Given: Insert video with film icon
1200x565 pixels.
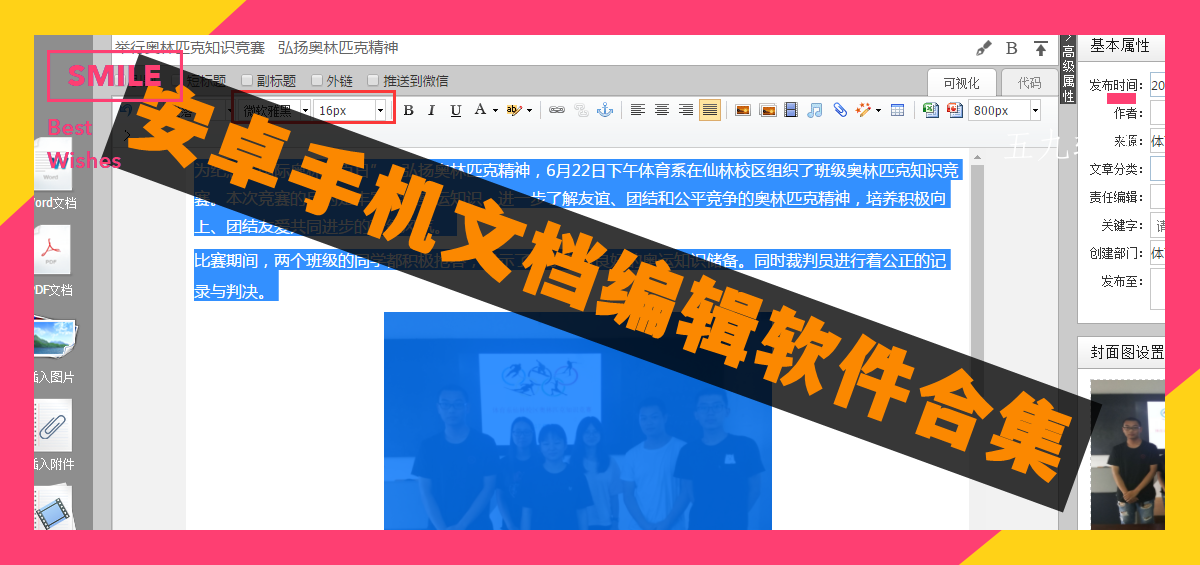Looking at the screenshot, I should tap(791, 110).
